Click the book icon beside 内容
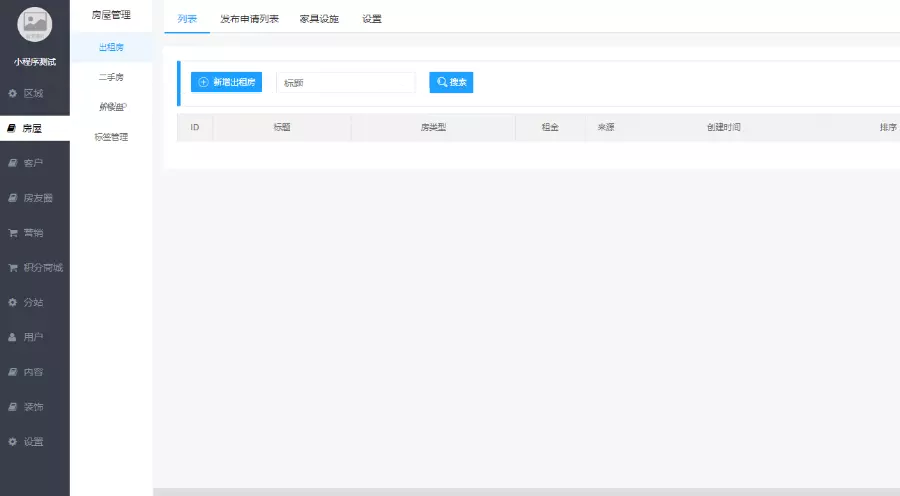The height and width of the screenshot is (496, 900). tap(12, 372)
